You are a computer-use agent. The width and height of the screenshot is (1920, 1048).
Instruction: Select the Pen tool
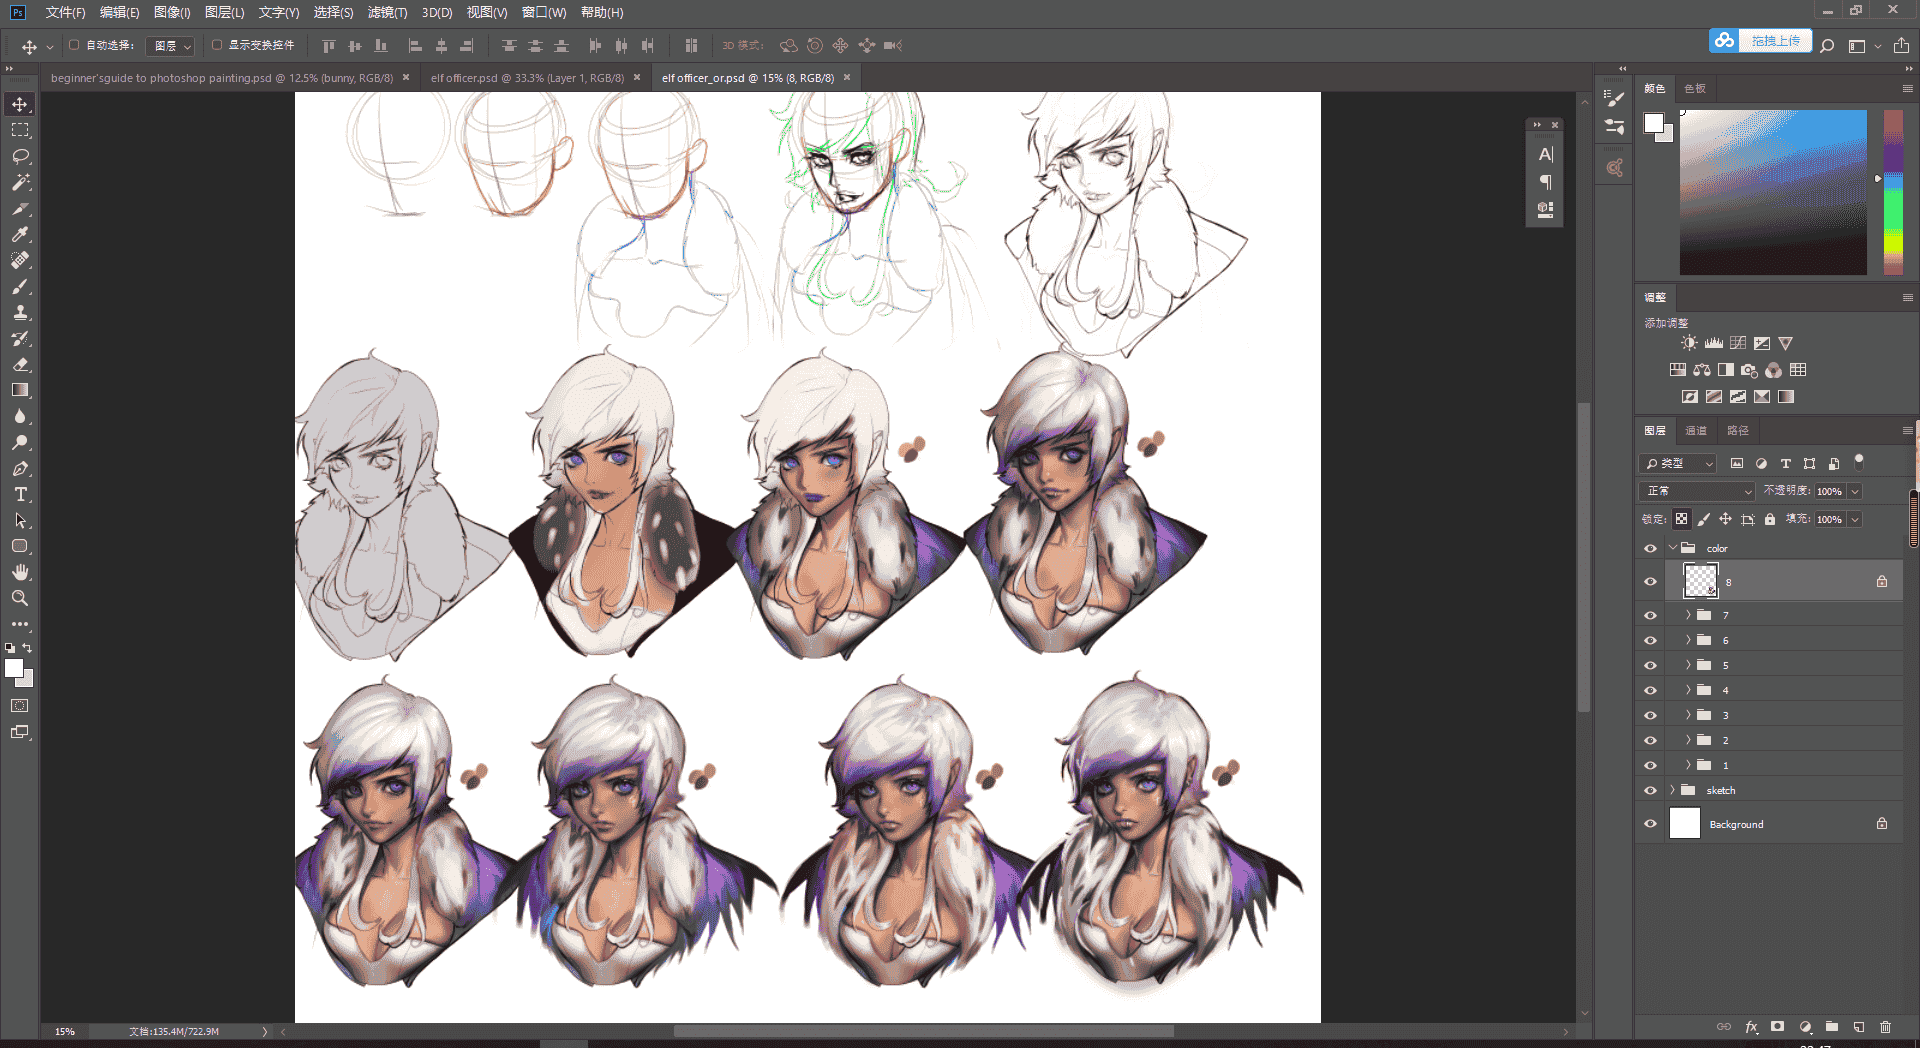pos(20,468)
